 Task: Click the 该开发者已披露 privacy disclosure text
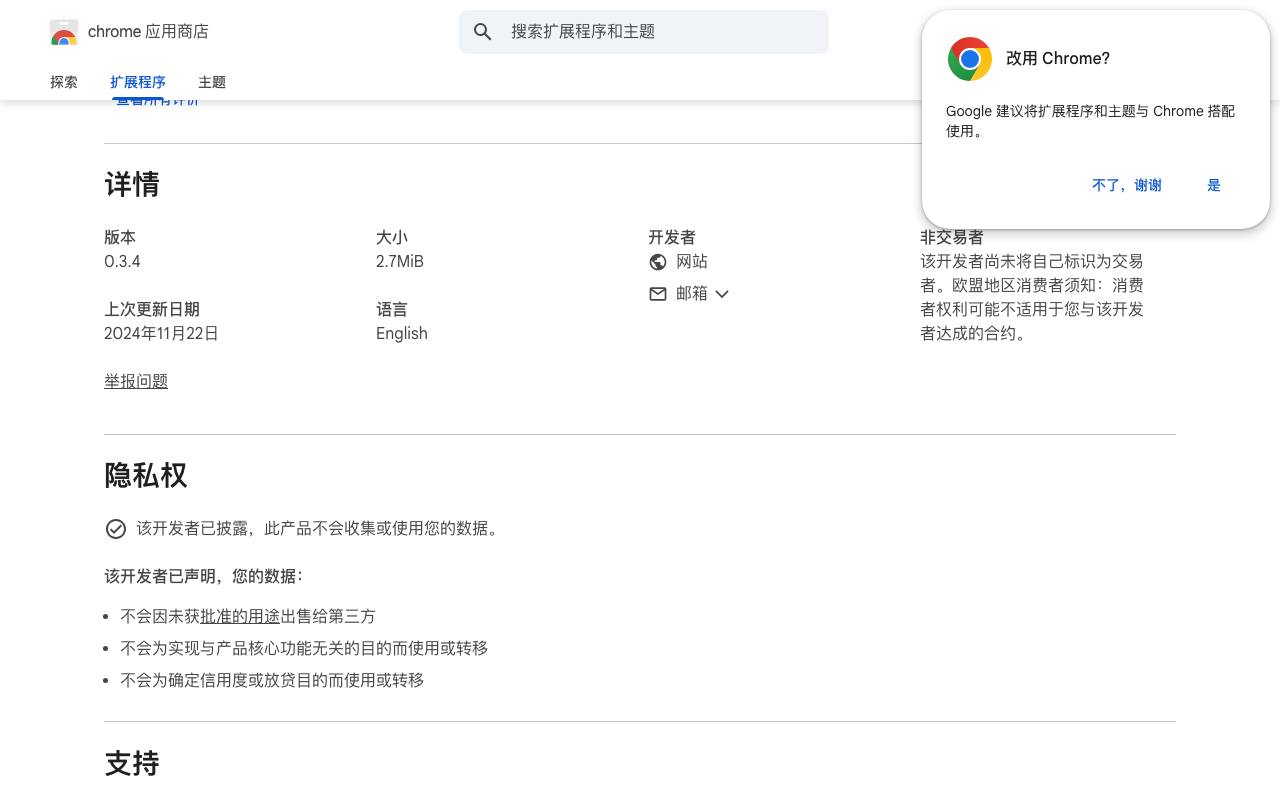[318, 529]
